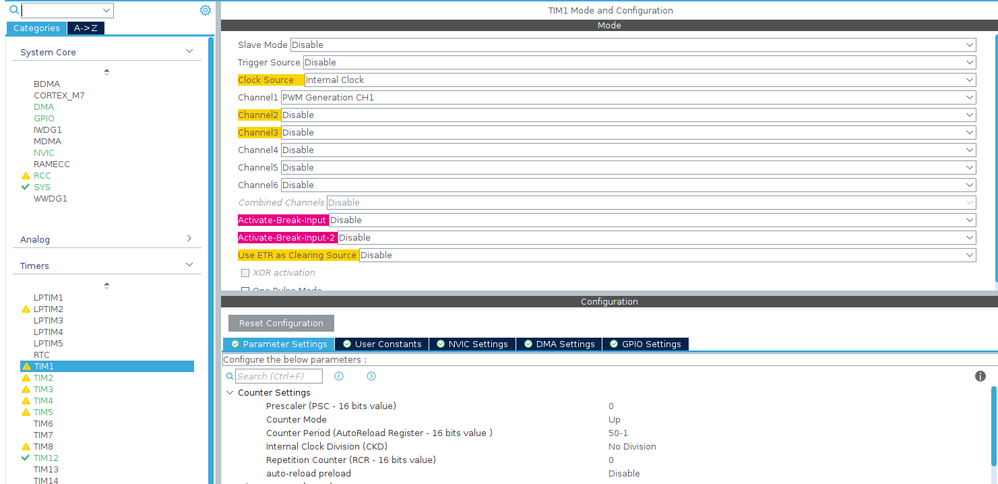Screen dimensions: 998x484
Task: Open the Channel4 dropdown
Action: (x=628, y=150)
